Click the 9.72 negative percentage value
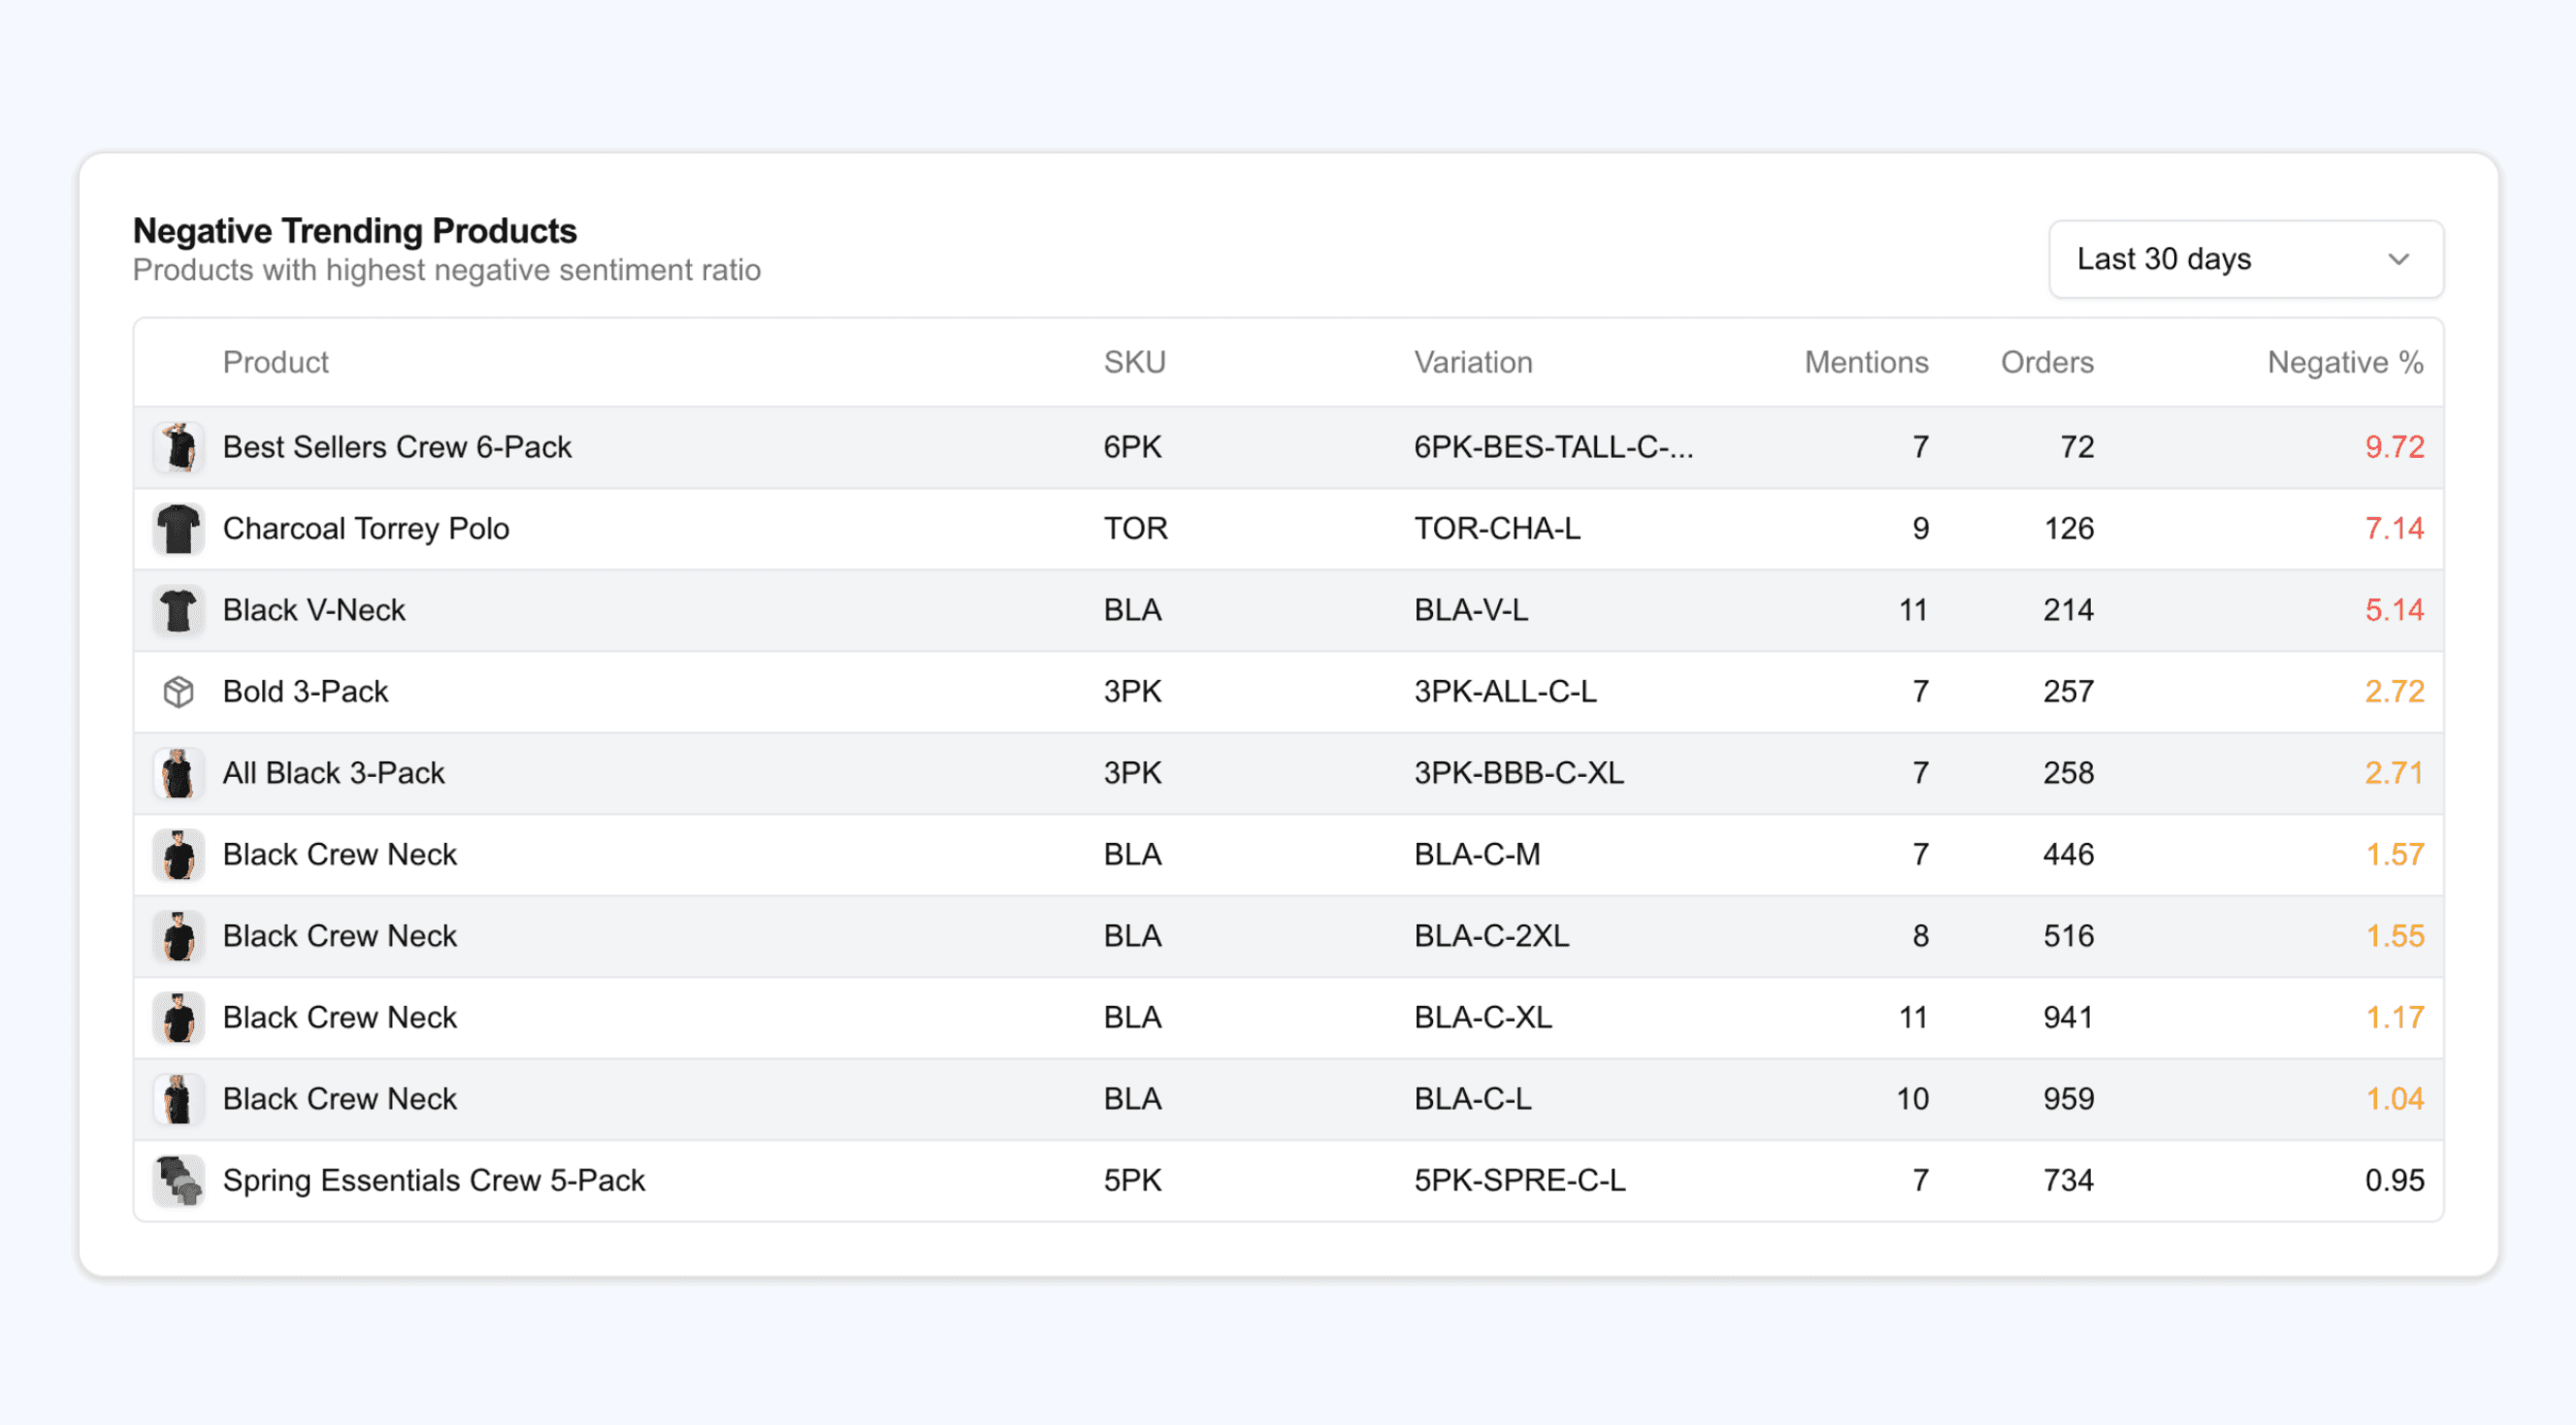The width and height of the screenshot is (2576, 1425). pos(2396,447)
